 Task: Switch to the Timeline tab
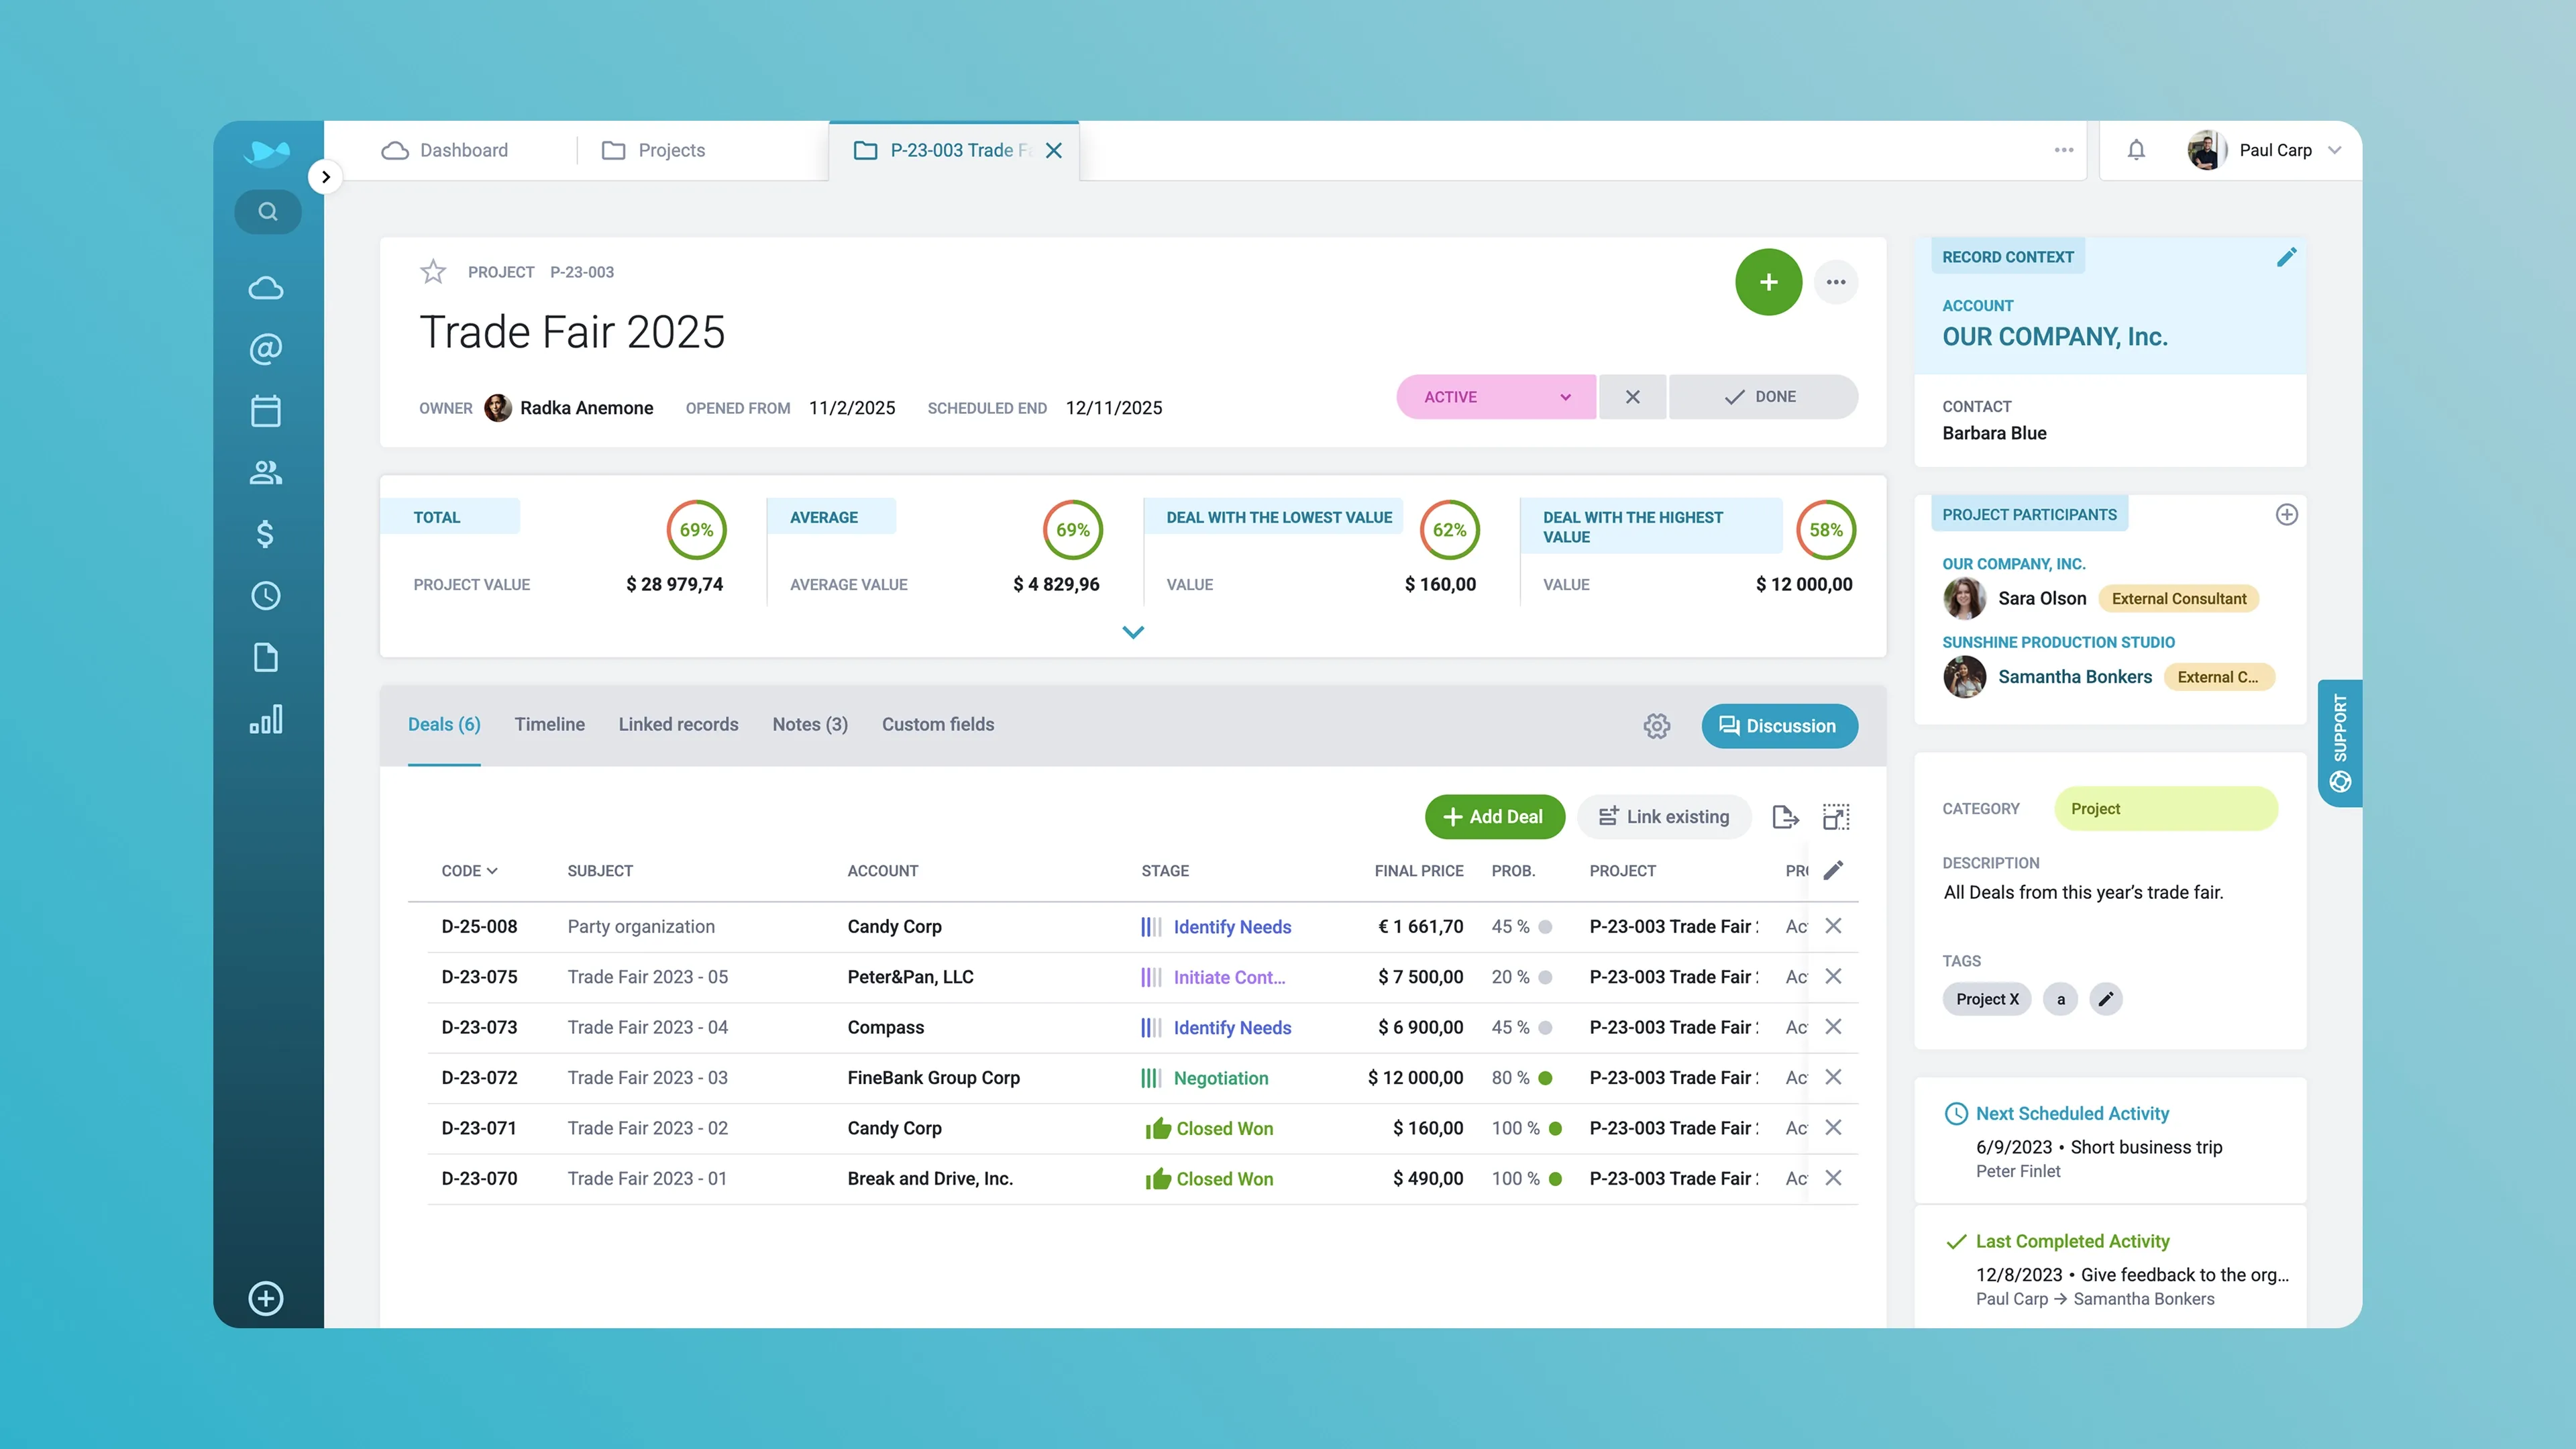pos(550,725)
